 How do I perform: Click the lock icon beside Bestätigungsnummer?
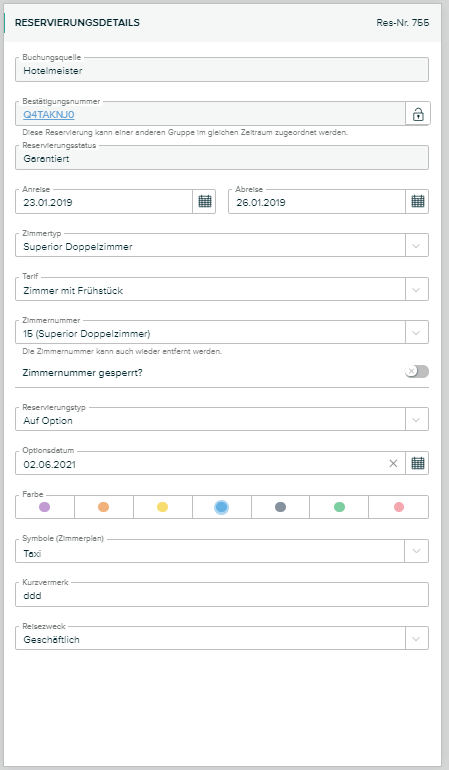tap(418, 114)
